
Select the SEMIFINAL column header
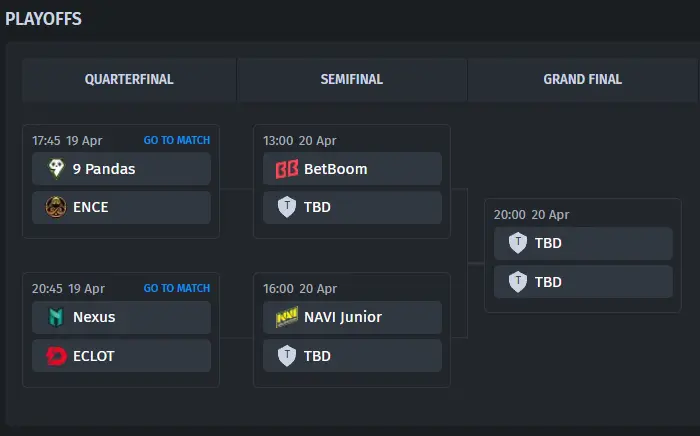(x=352, y=79)
